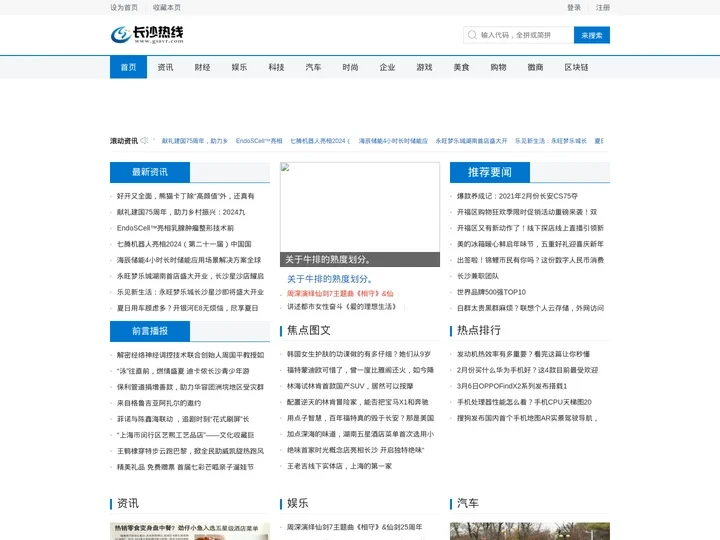Screen dimensions: 720x540
Task: Open article 3月6日OPPOFindX2系列发布搭载1
Action: 512,386
